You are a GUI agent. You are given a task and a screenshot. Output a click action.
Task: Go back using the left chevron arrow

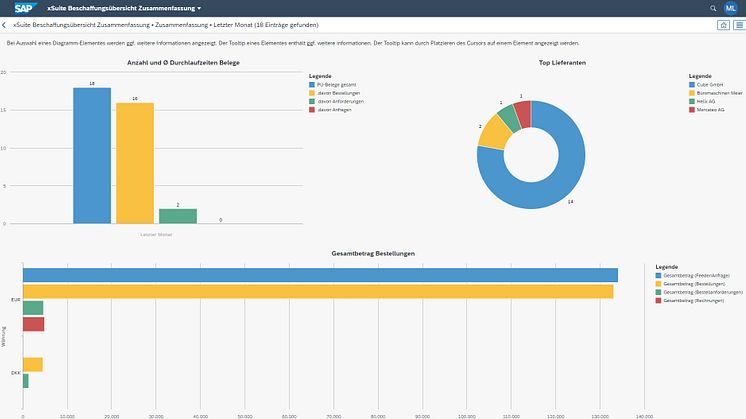coord(6,23)
